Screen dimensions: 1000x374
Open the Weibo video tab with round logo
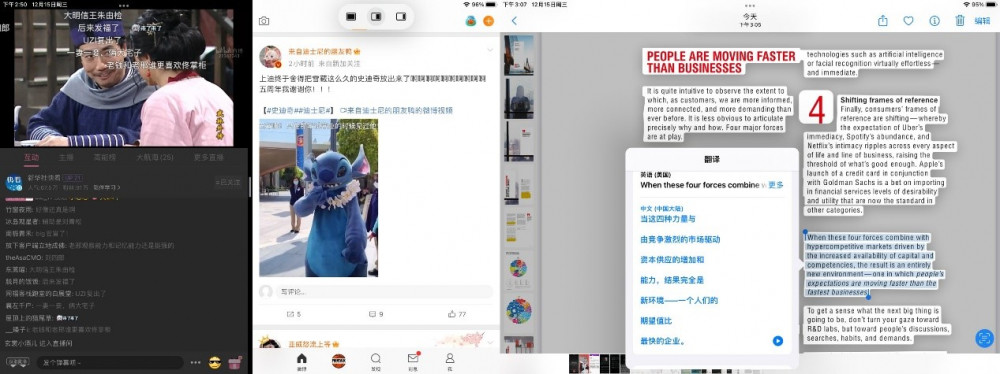click(339, 360)
